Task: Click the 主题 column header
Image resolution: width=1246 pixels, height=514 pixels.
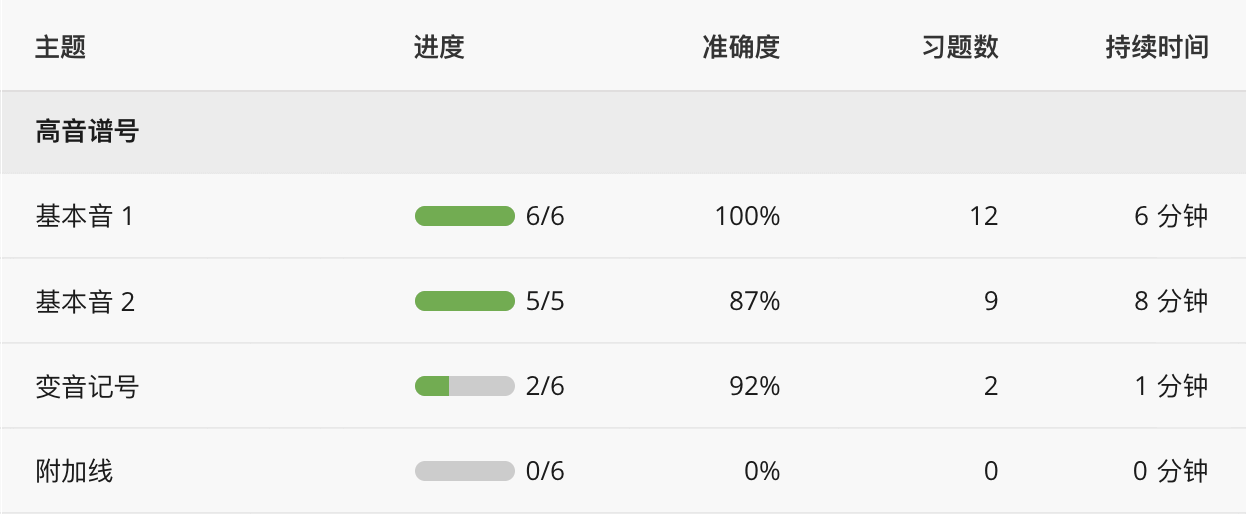Action: [61, 47]
